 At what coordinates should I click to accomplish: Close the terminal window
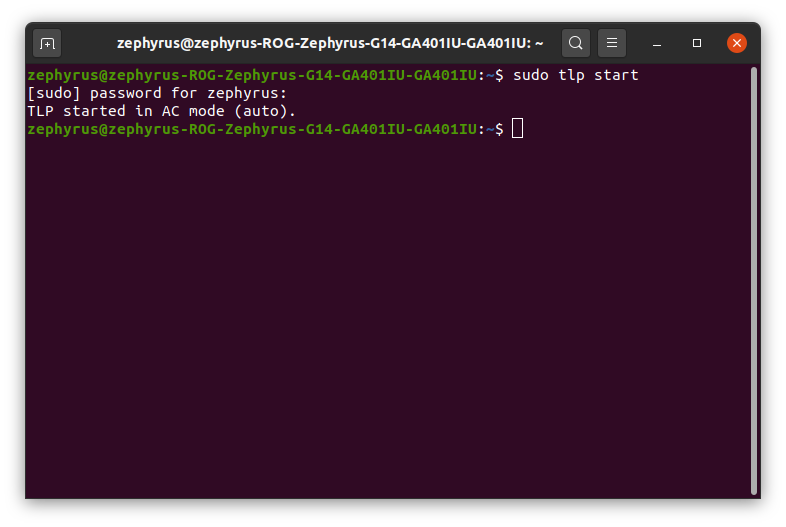click(x=736, y=43)
